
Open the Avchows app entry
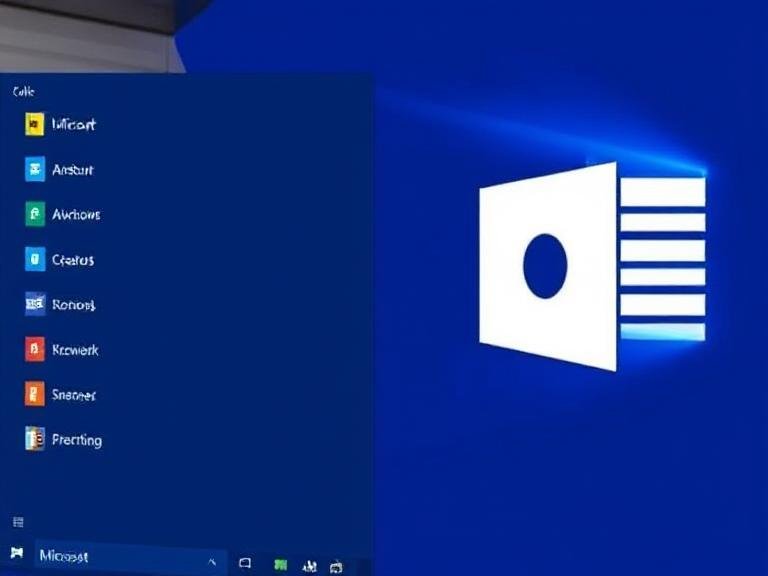tap(76, 214)
